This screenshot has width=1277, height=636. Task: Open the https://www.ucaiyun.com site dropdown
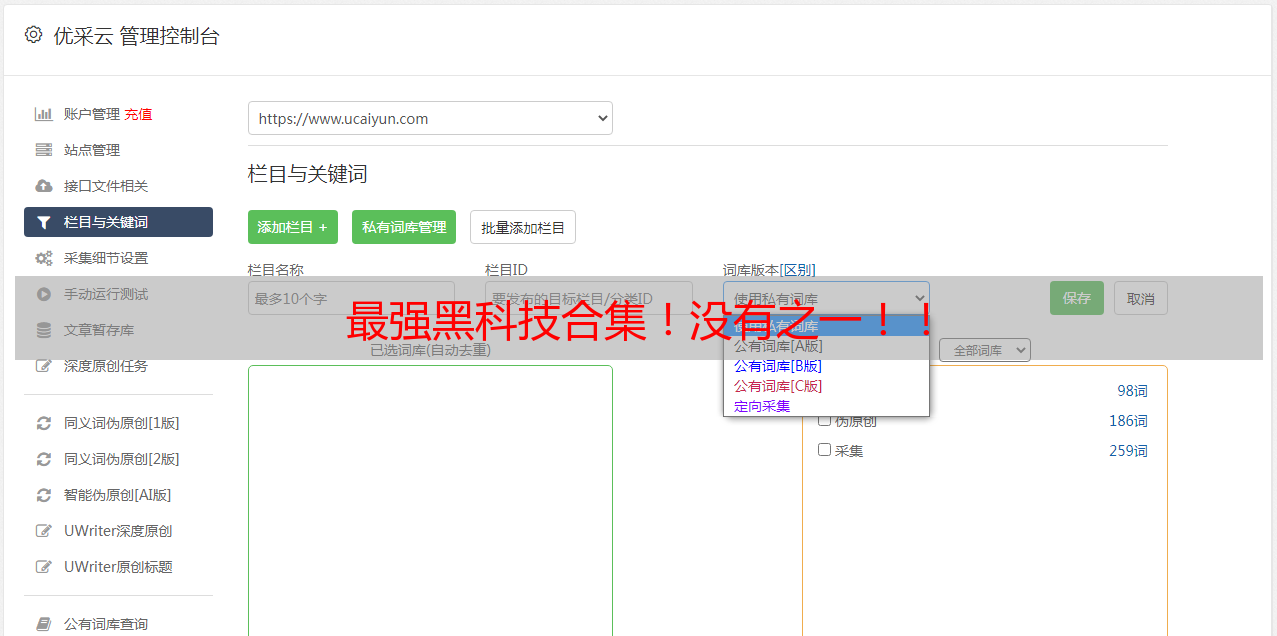(430, 118)
